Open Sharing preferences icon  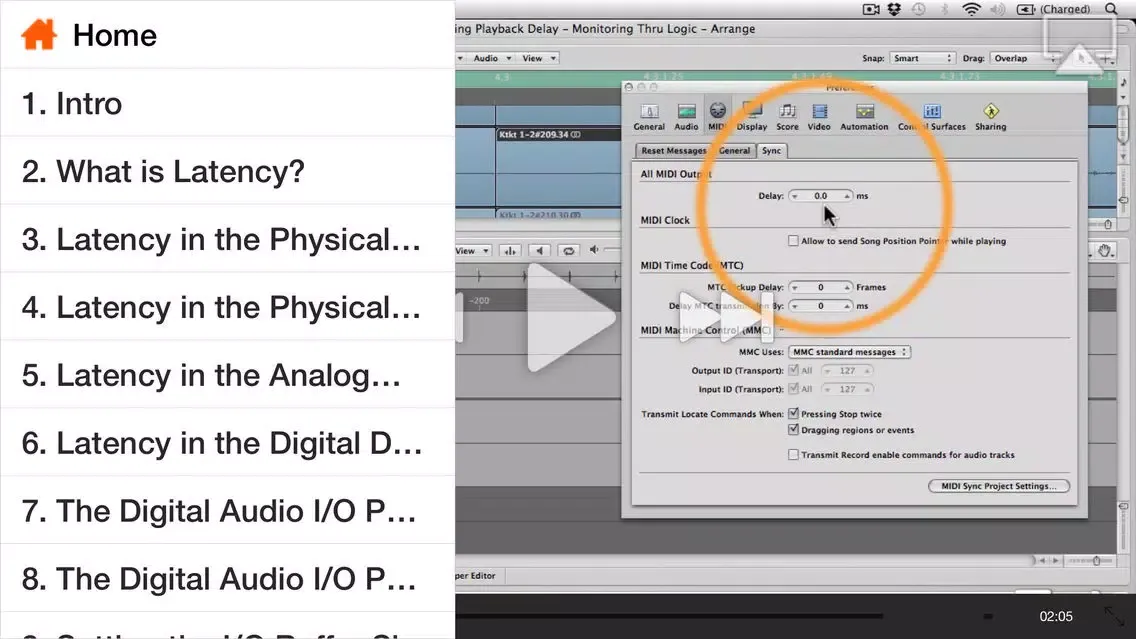(x=990, y=117)
